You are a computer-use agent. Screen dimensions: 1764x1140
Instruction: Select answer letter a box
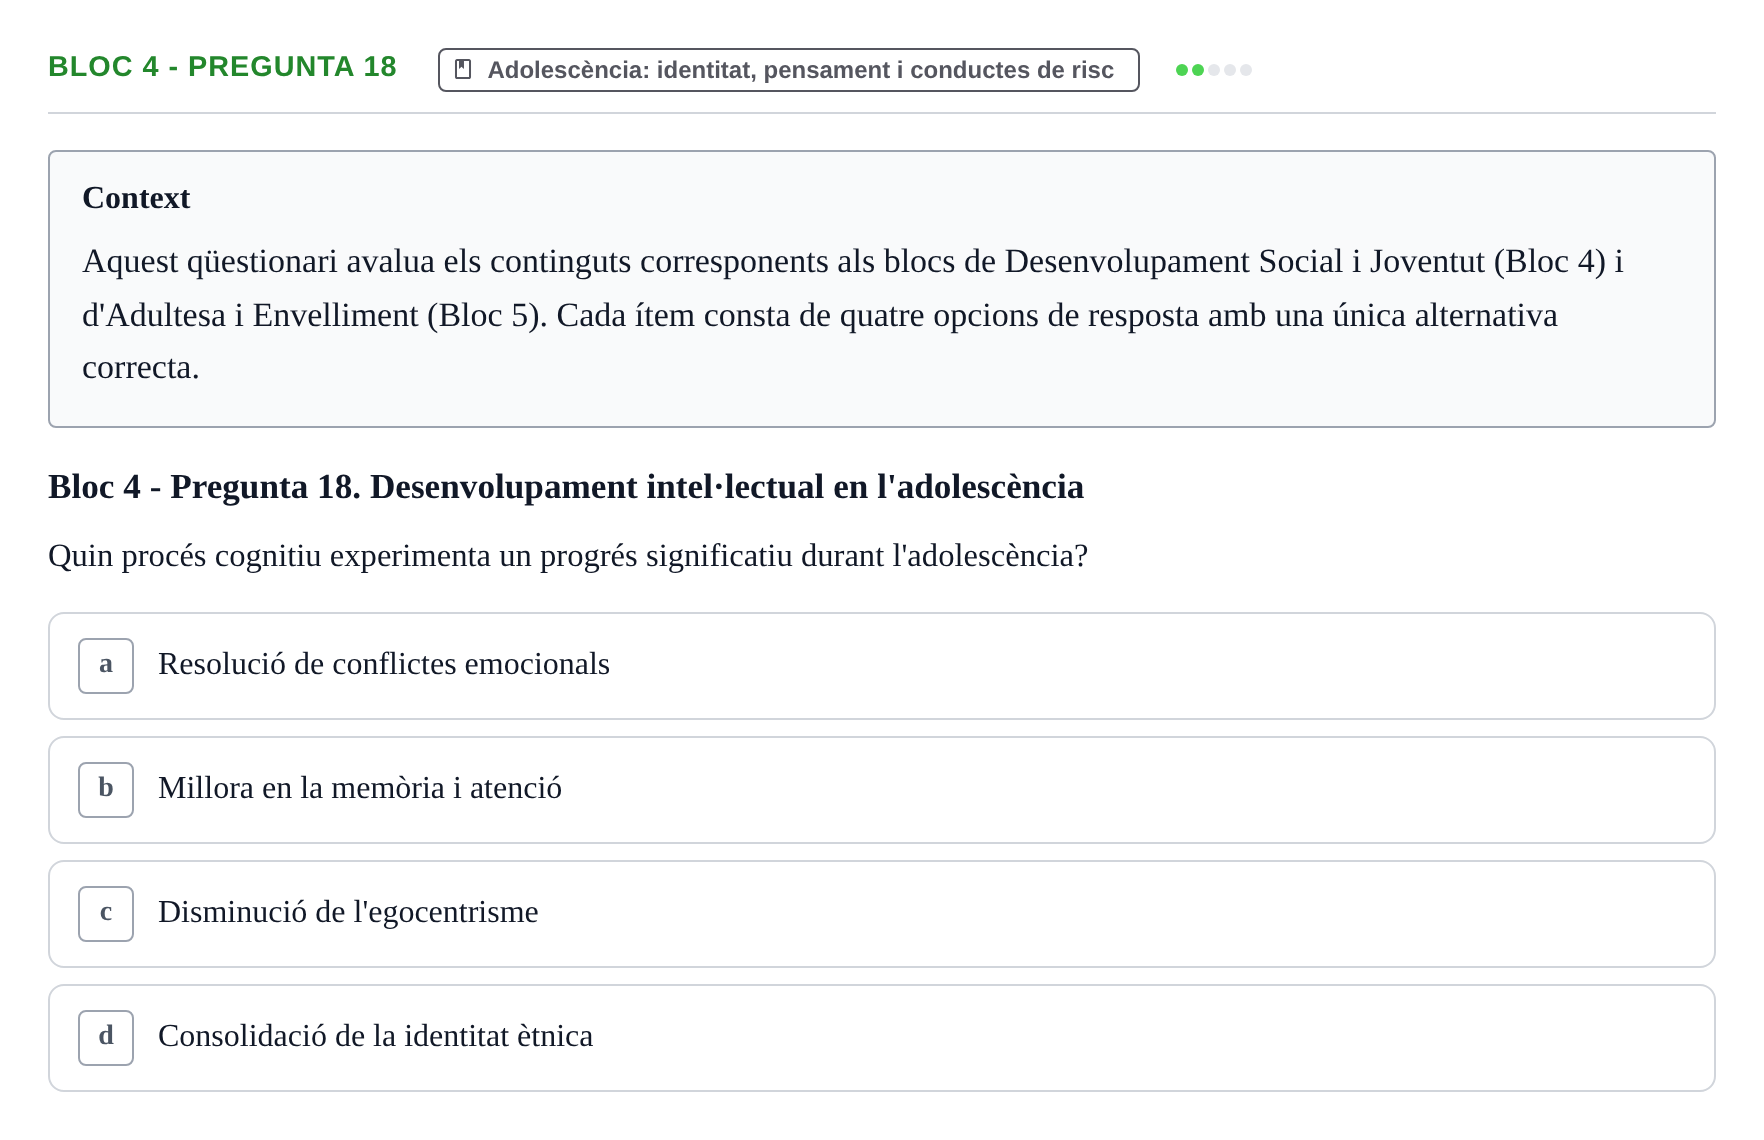106,666
